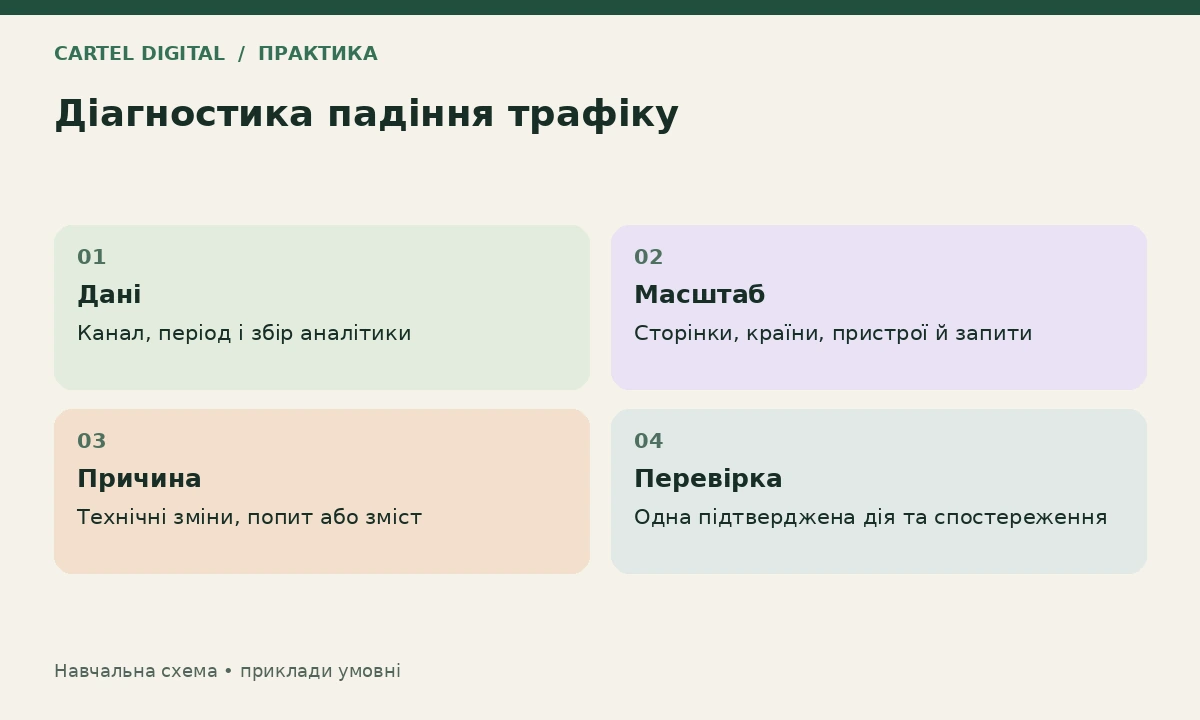Viewport: 1200px width, 720px height.
Task: Select text Канал, період і збір аналітики
Action: (244, 334)
